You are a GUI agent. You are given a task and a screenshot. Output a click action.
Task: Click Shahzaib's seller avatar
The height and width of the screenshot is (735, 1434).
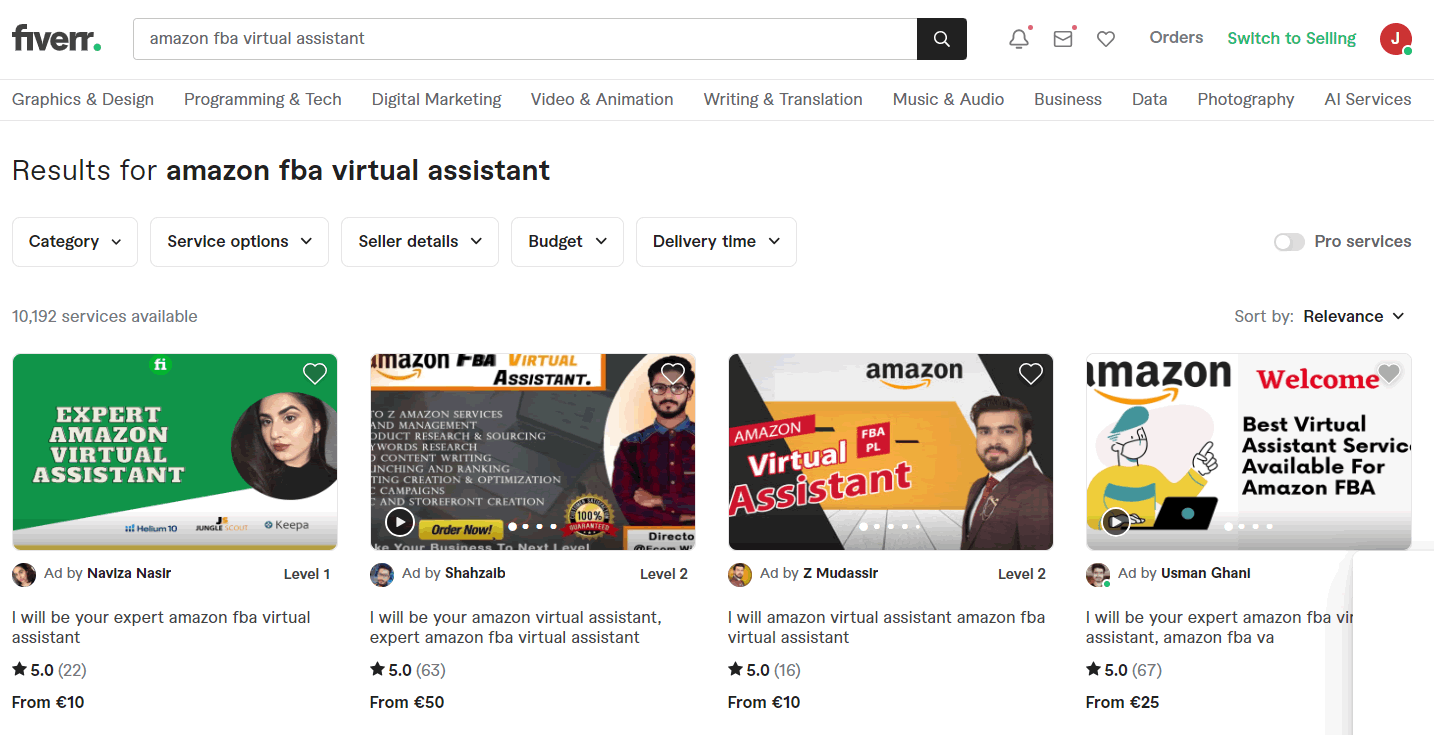click(x=382, y=575)
